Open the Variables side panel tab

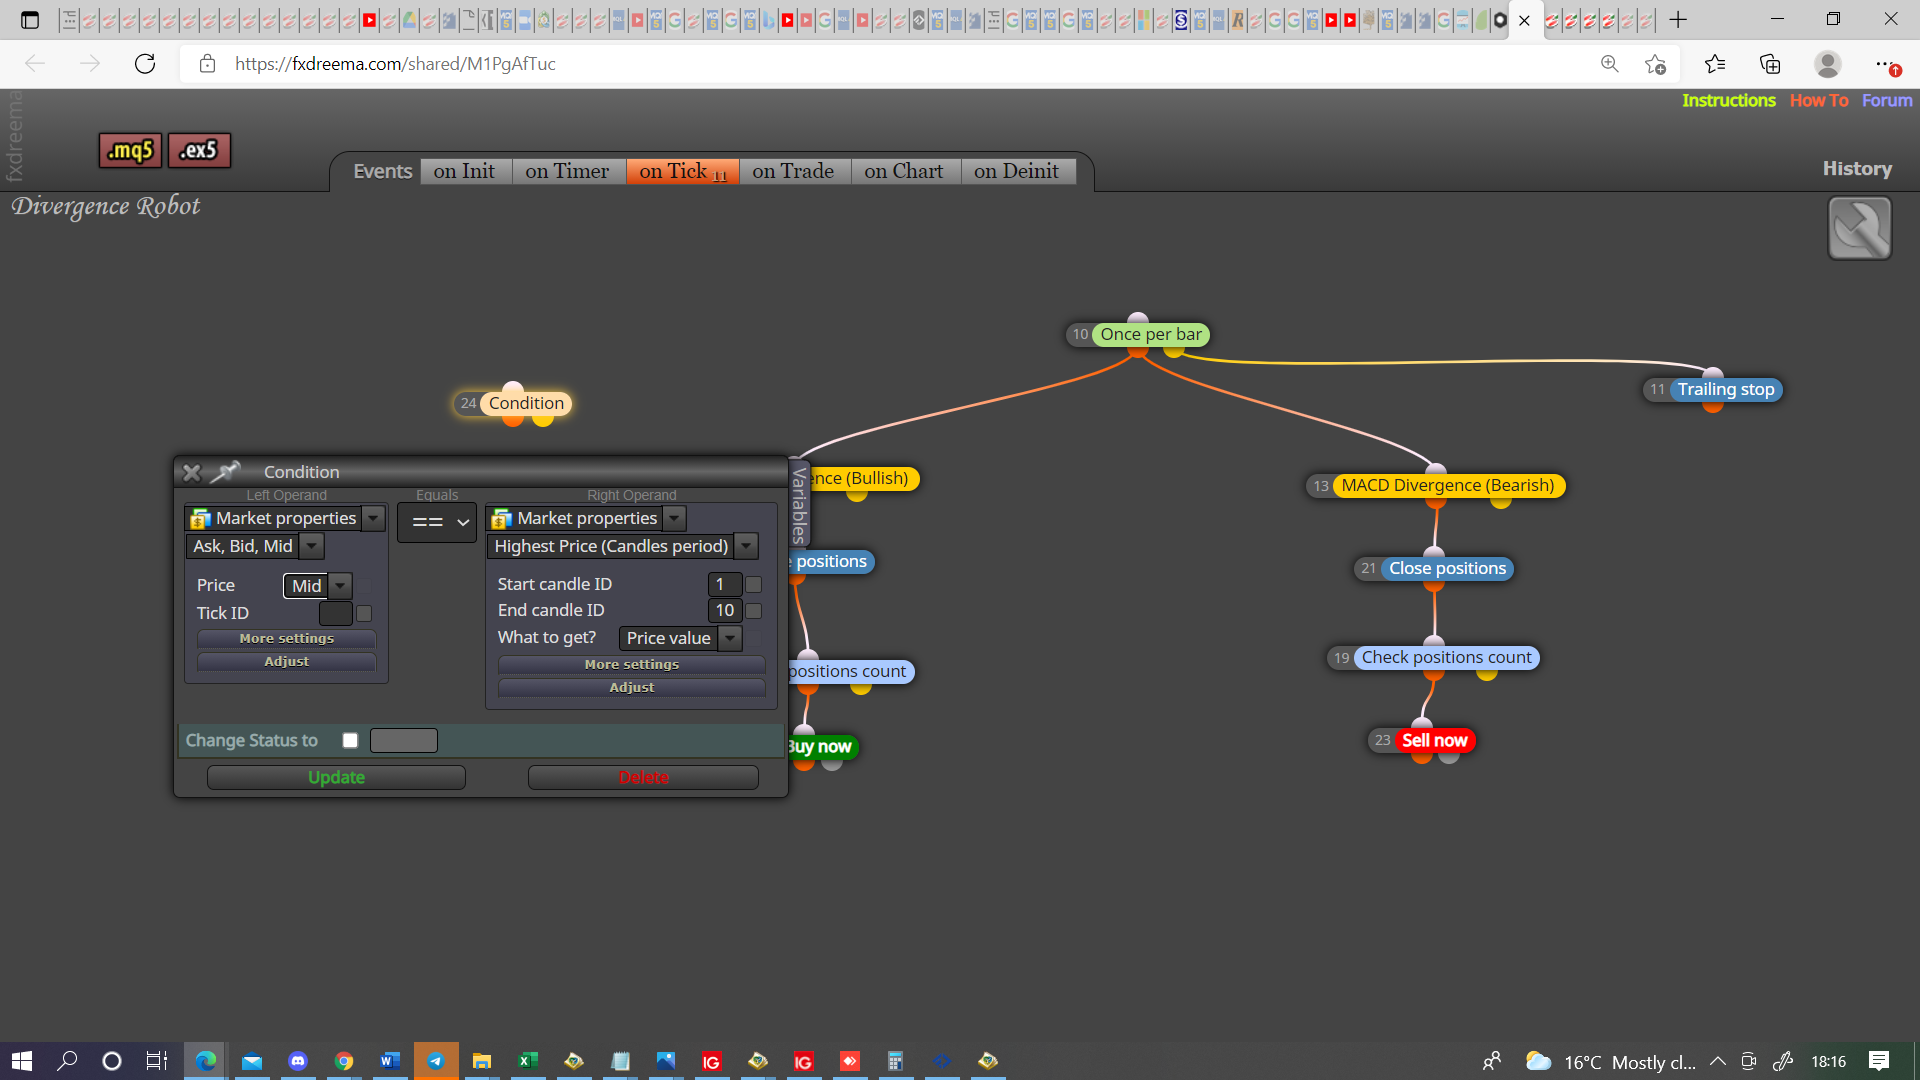(x=798, y=503)
